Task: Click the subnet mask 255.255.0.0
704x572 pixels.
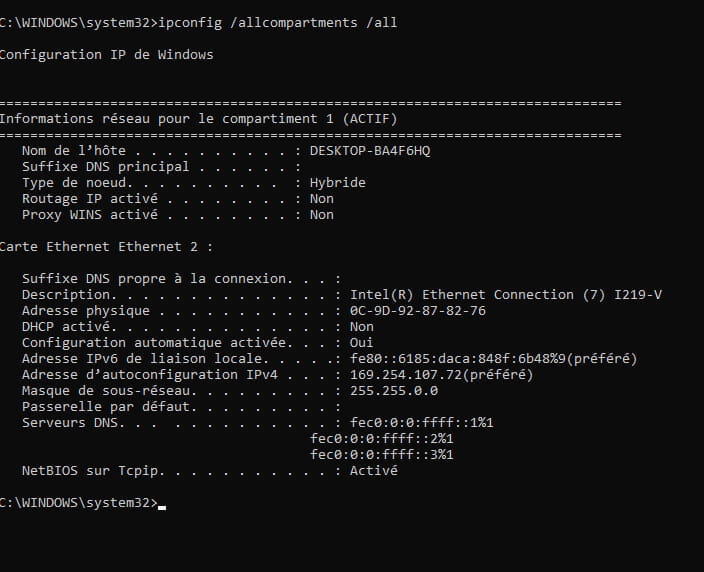Action: [394, 391]
